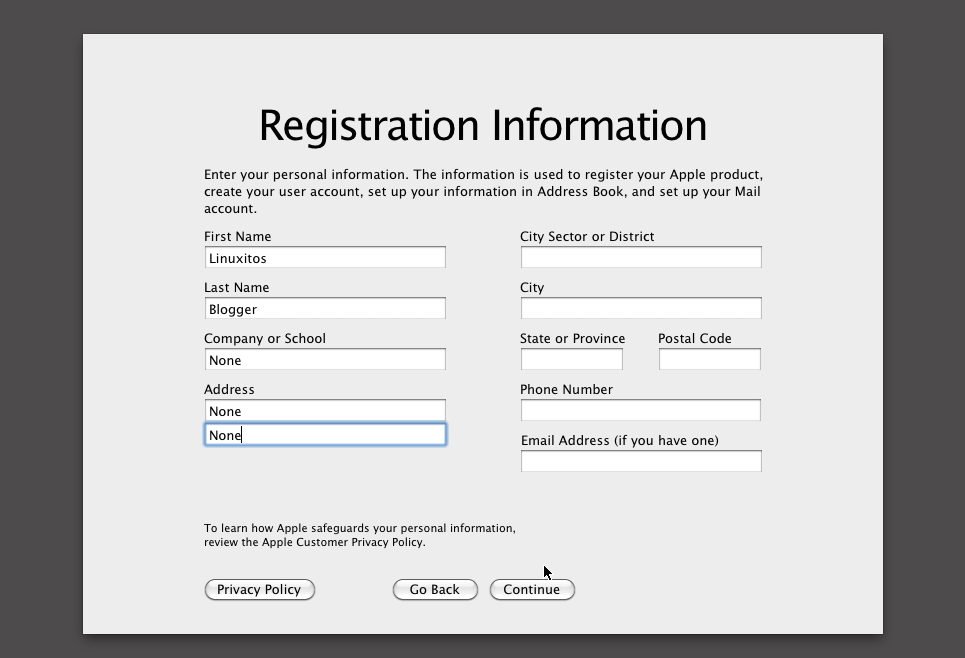Screen dimensions: 965x658
Task: Click the Registration Information heading
Action: pyautogui.click(x=483, y=126)
